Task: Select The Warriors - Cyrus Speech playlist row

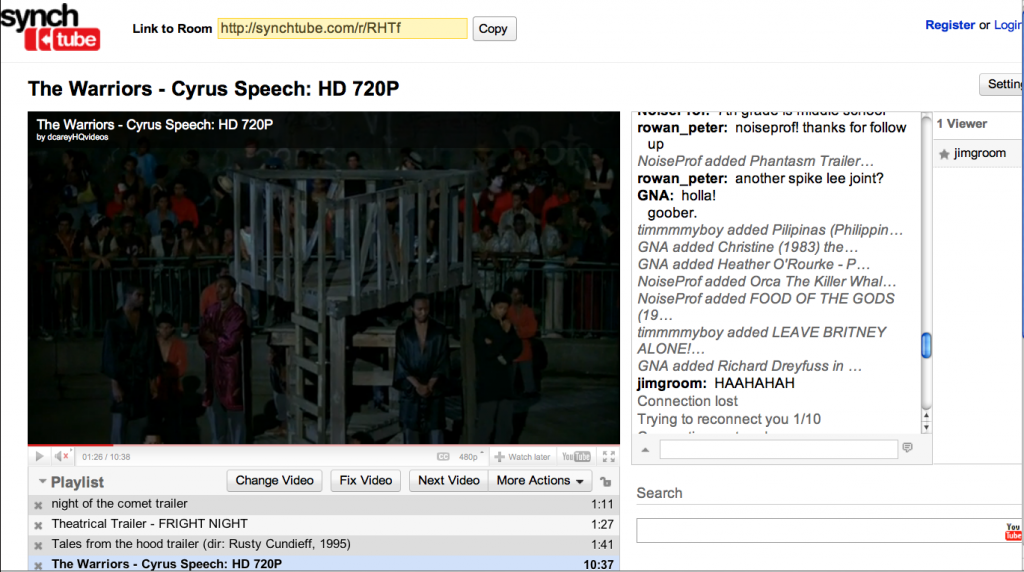Action: click(x=324, y=564)
